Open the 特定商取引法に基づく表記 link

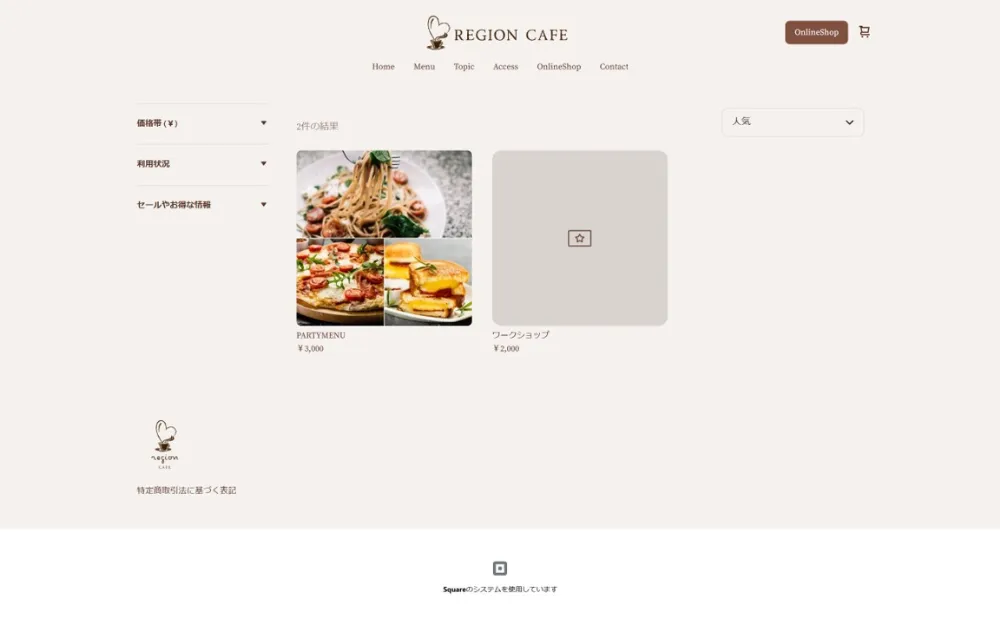click(186, 490)
